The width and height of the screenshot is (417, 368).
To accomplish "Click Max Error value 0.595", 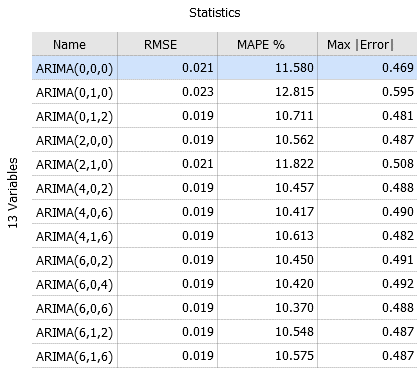I will click(398, 92).
